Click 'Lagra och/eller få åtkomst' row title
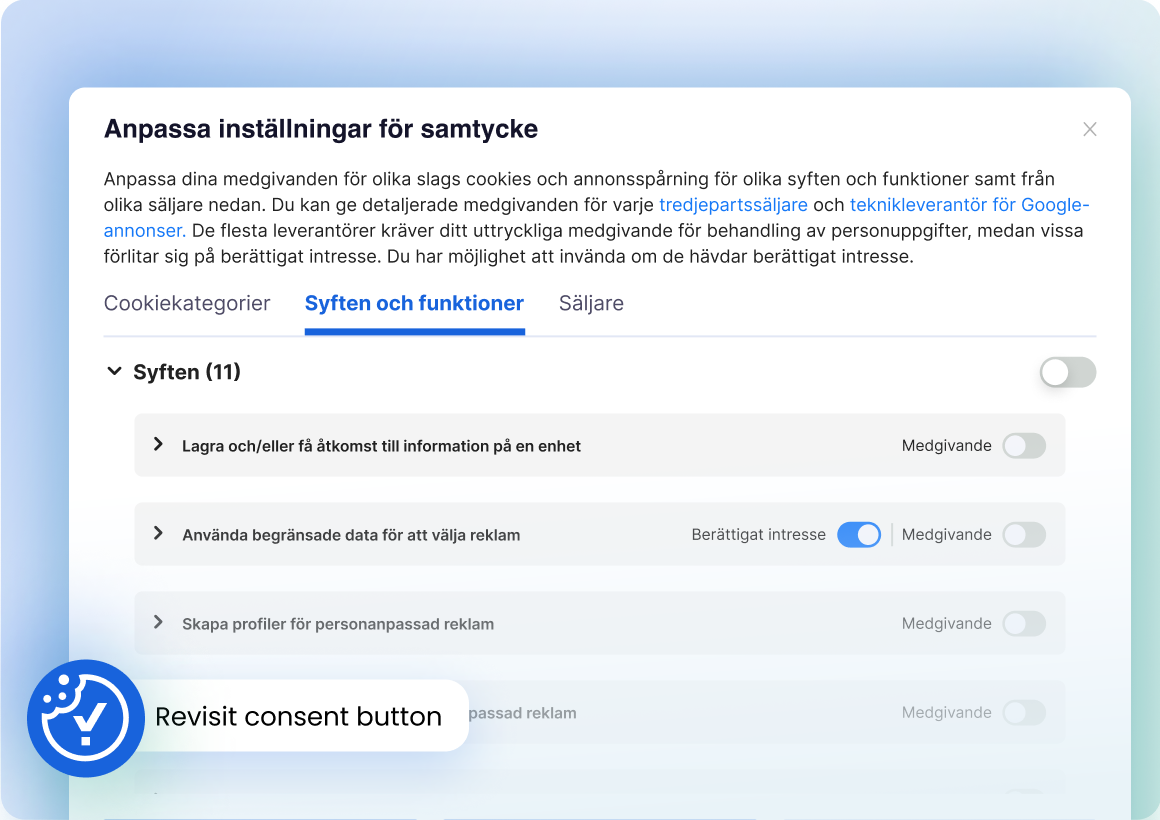1160x820 pixels. 381,446
